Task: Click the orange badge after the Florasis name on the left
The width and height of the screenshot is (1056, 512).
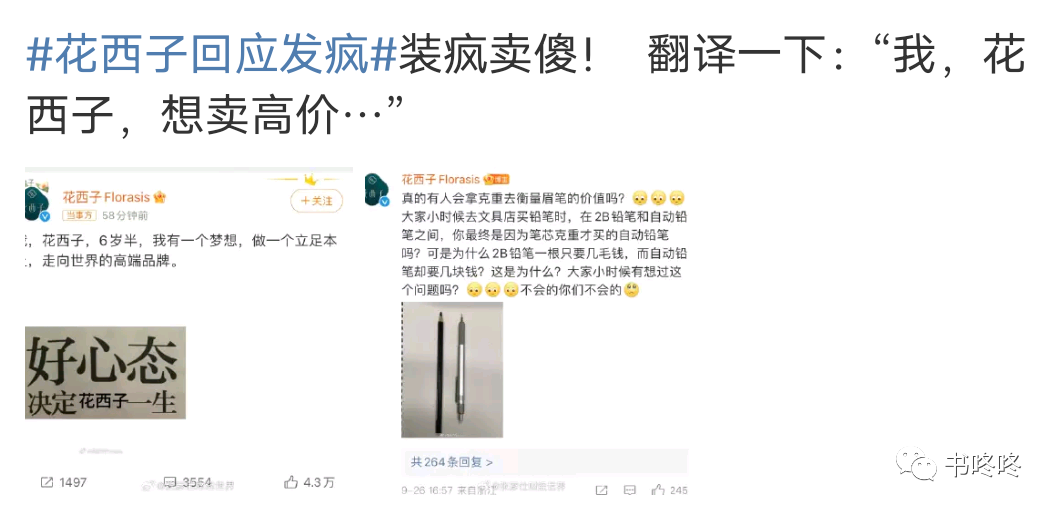Action: click(x=160, y=197)
